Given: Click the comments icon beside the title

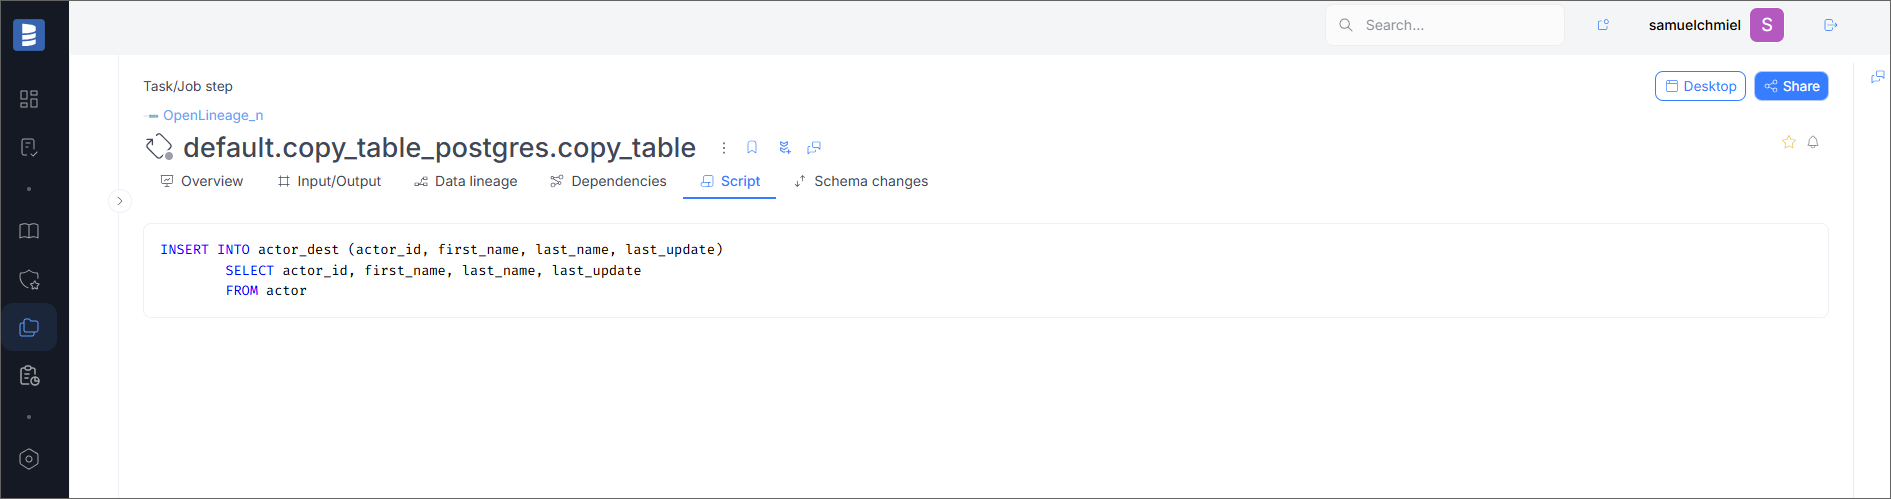Looking at the screenshot, I should pos(814,147).
